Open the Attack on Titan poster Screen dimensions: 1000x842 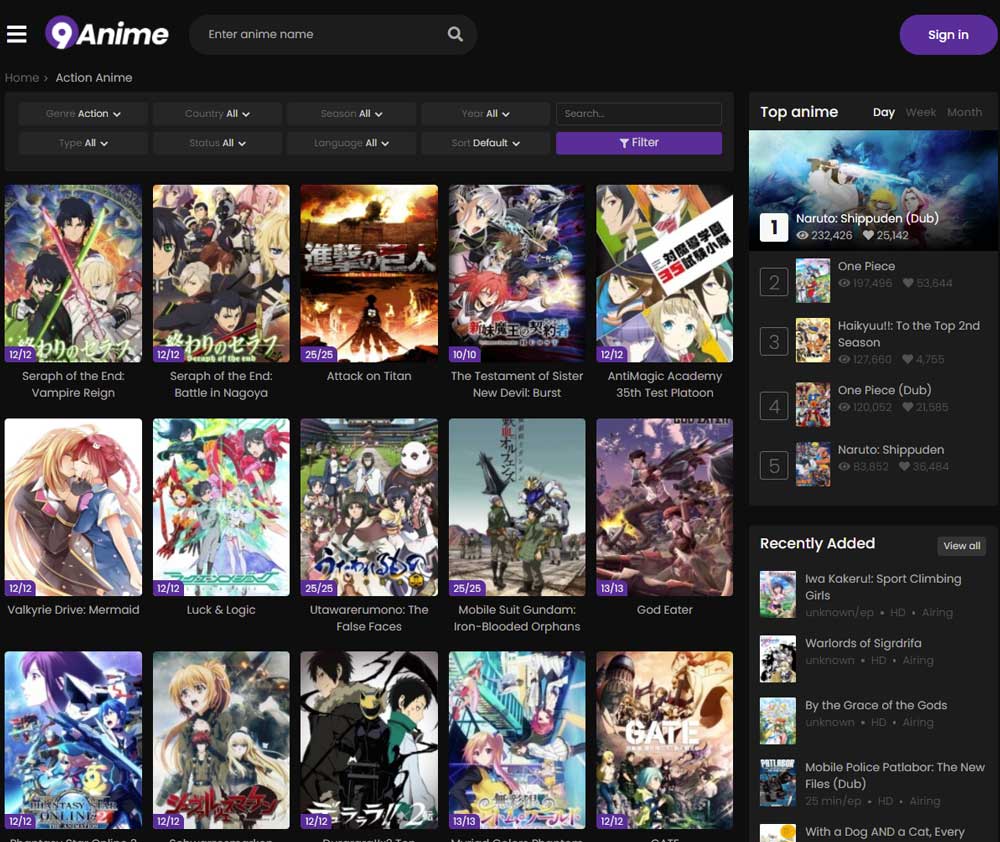pyautogui.click(x=369, y=274)
